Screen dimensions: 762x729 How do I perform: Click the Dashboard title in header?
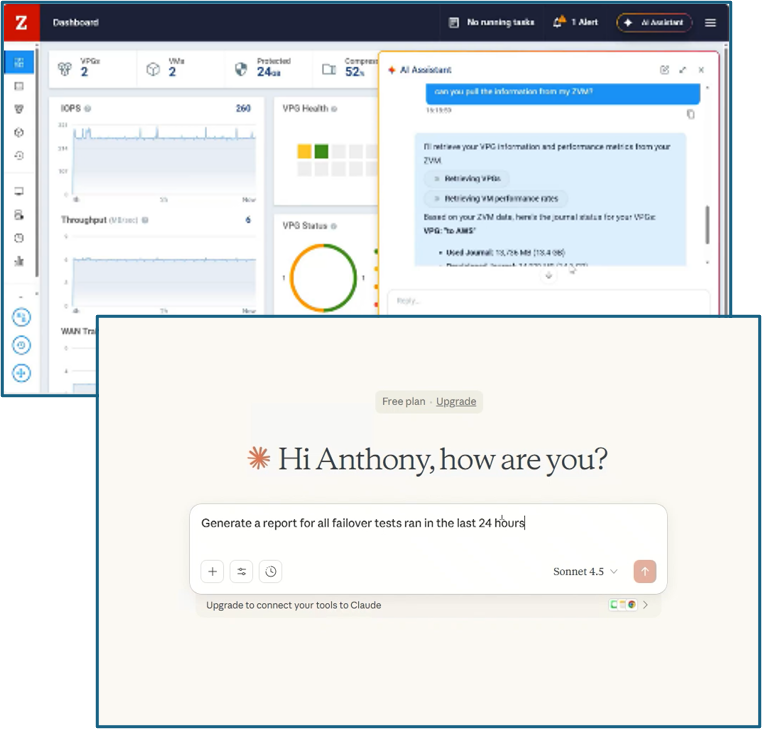click(76, 22)
